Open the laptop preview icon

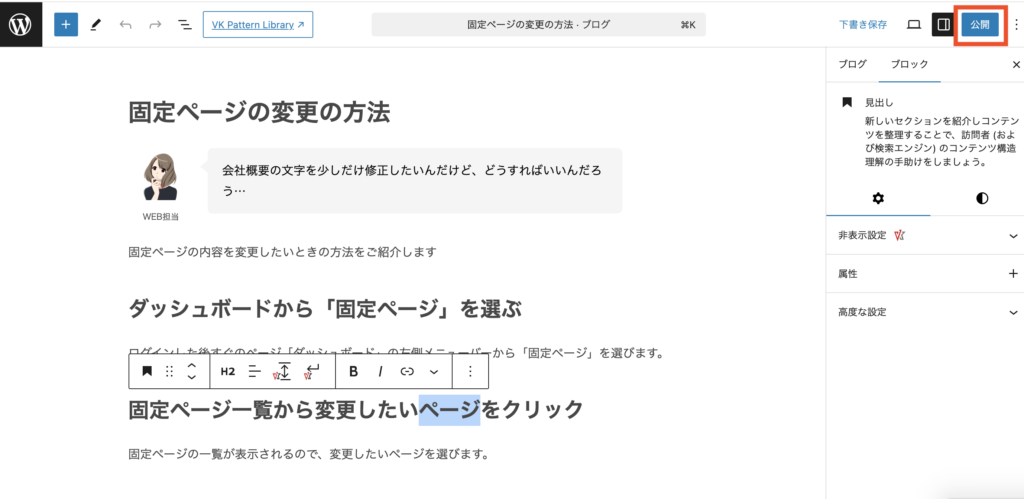(x=913, y=24)
